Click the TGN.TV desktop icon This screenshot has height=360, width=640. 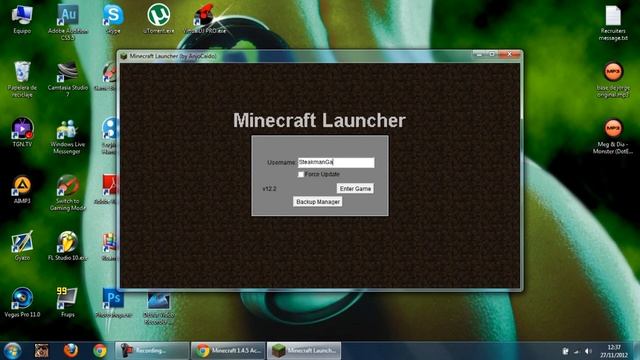22,132
